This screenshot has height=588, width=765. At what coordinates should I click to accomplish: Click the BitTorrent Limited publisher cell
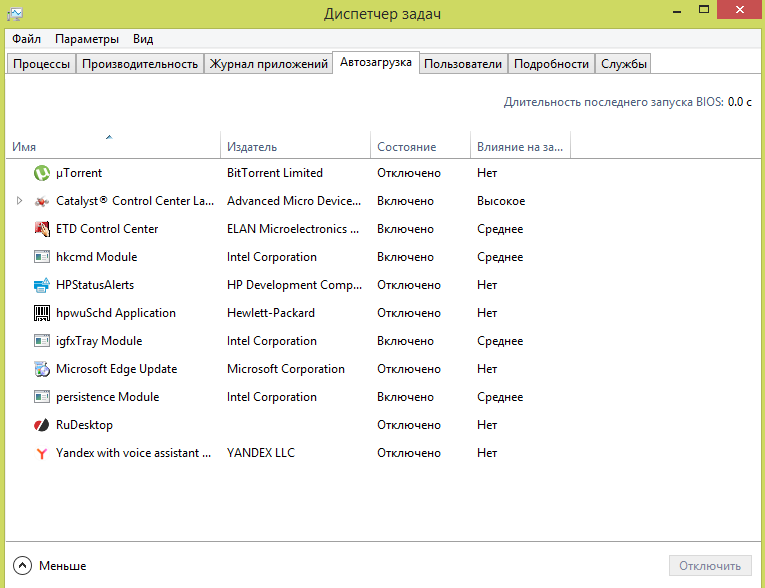275,173
